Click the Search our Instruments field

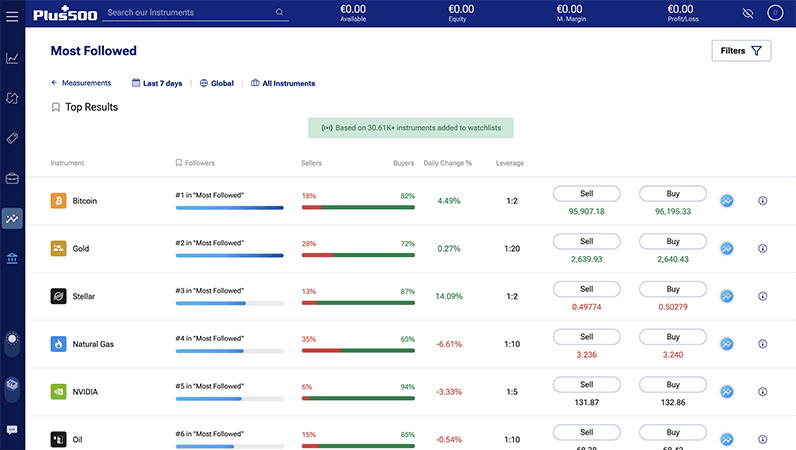(190, 13)
